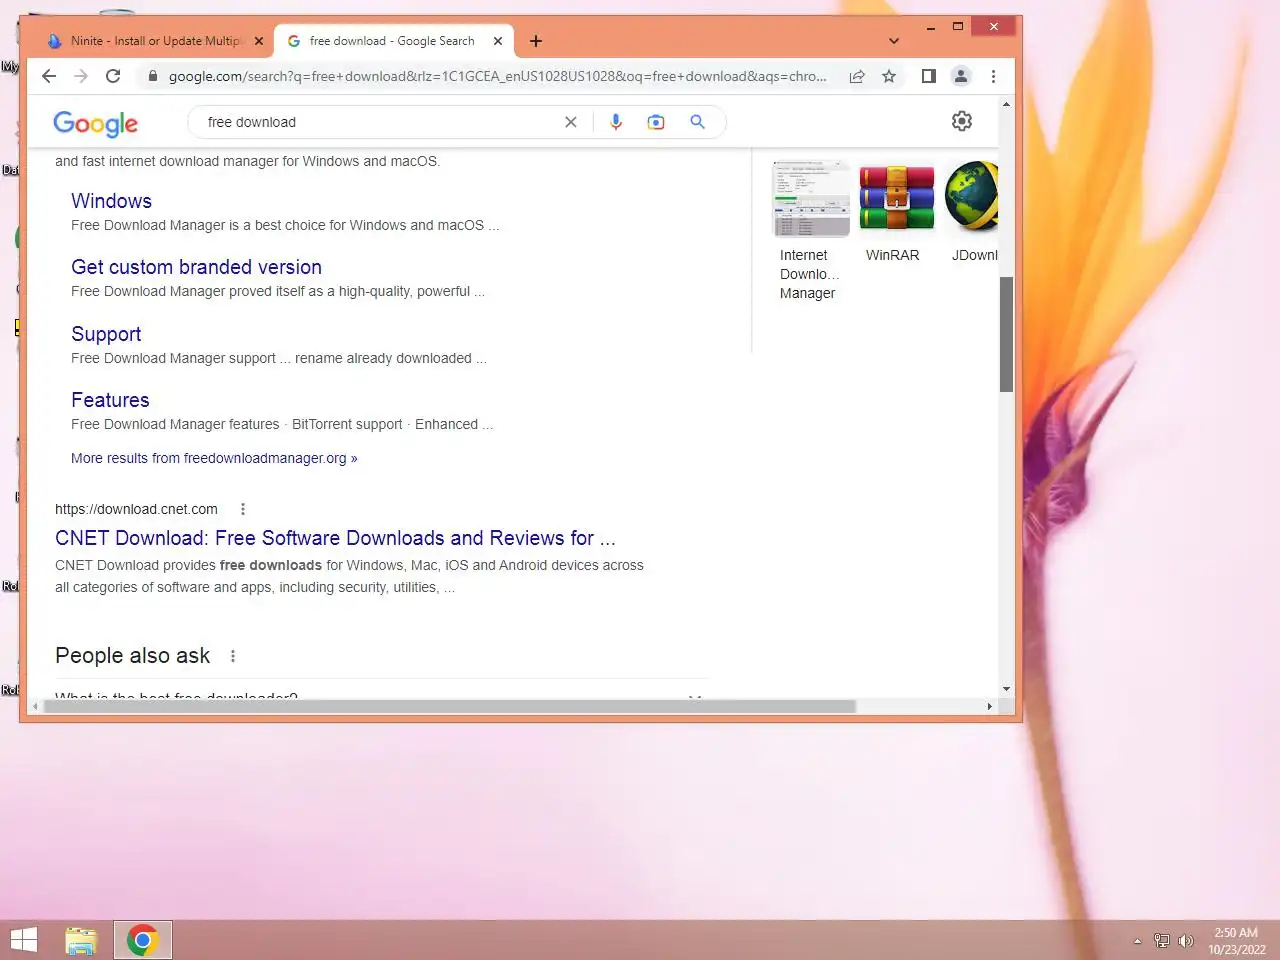Open Chrome three-dot menu

click(x=993, y=76)
